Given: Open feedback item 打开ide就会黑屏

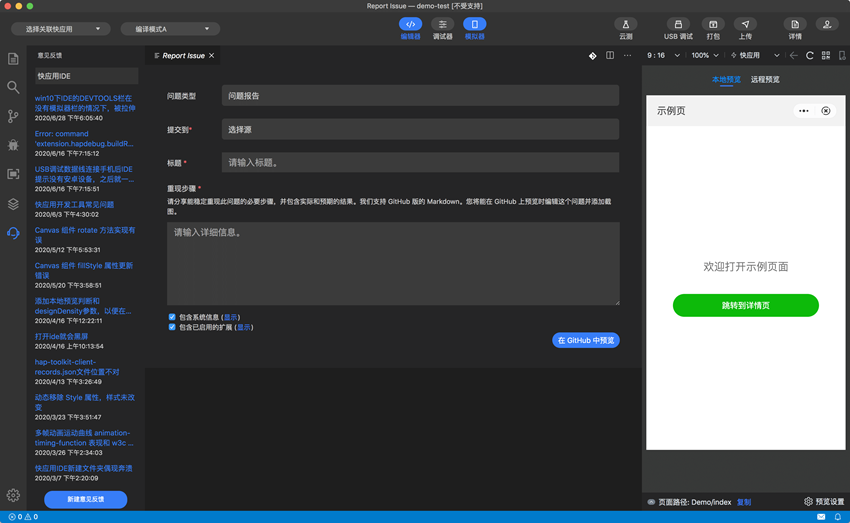Looking at the screenshot, I should tap(61, 337).
